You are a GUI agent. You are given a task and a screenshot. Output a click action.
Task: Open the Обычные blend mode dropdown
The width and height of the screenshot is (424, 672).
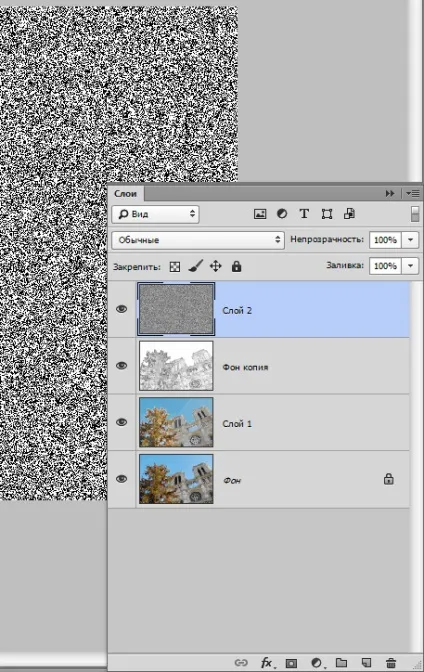pyautogui.click(x=198, y=240)
